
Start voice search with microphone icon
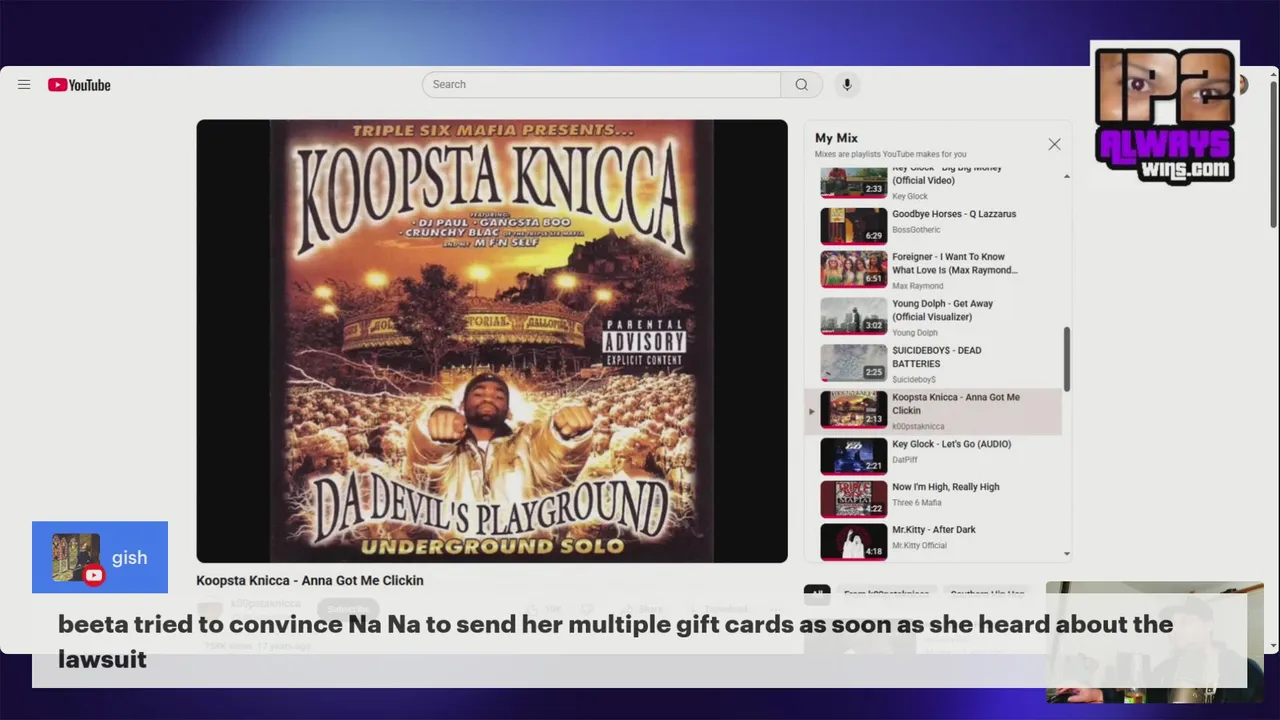click(x=847, y=85)
